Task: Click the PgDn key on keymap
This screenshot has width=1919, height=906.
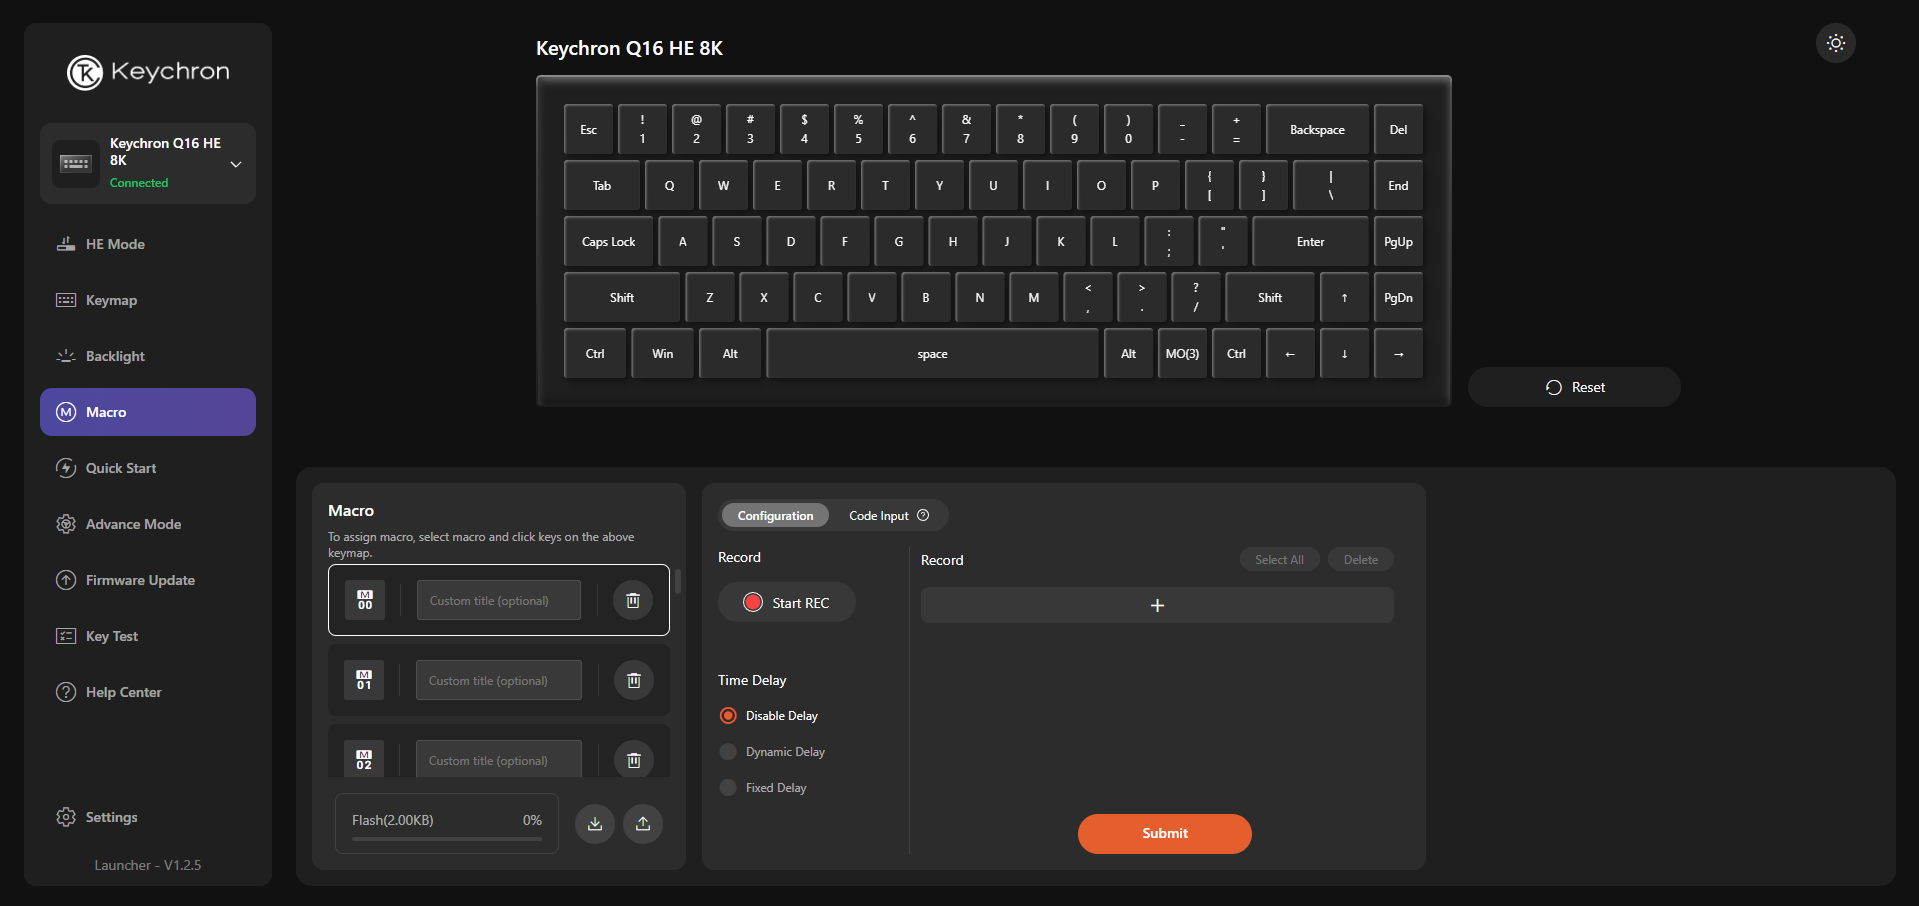Action: tap(1398, 297)
